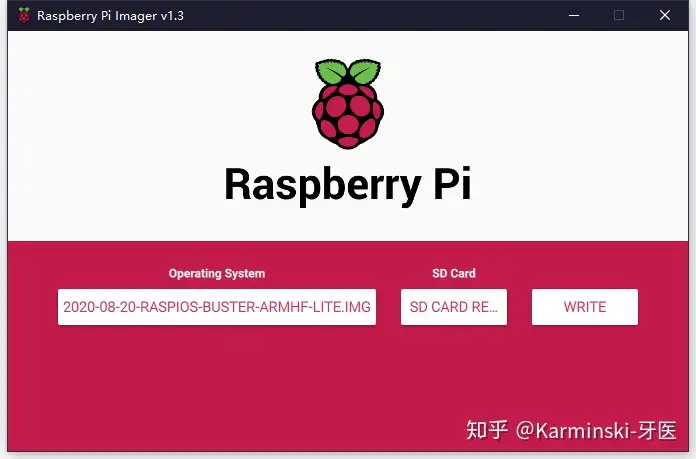Click the disabled maximize window button
696x459 pixels.
pyautogui.click(x=619, y=15)
